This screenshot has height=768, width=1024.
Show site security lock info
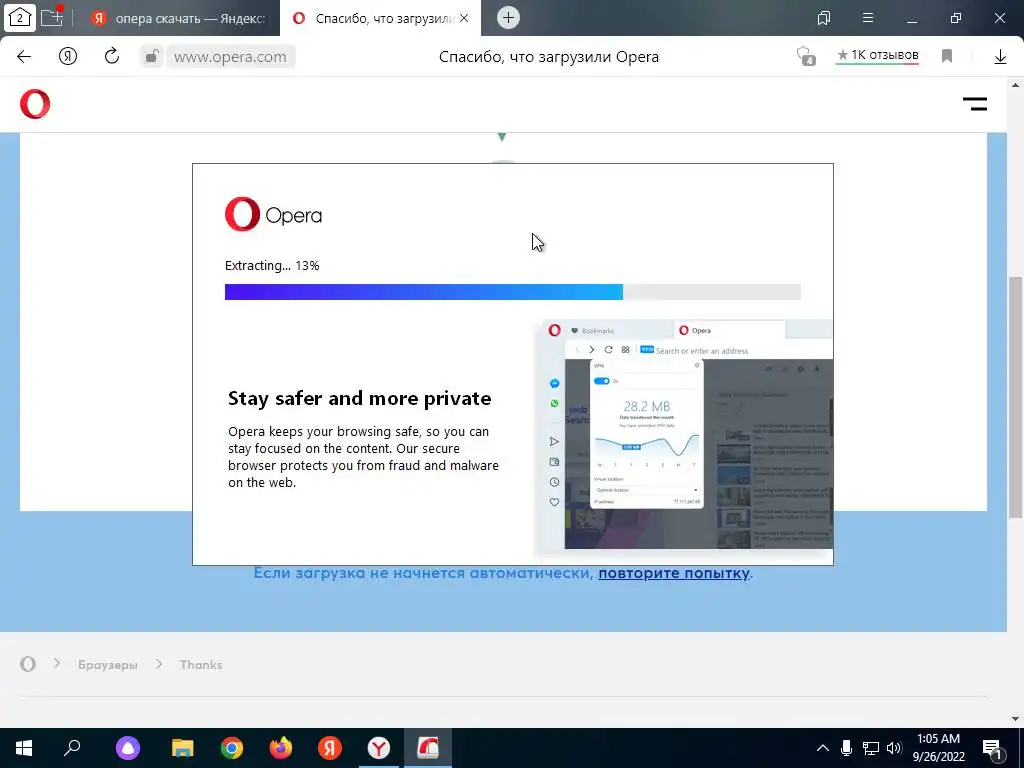[152, 57]
